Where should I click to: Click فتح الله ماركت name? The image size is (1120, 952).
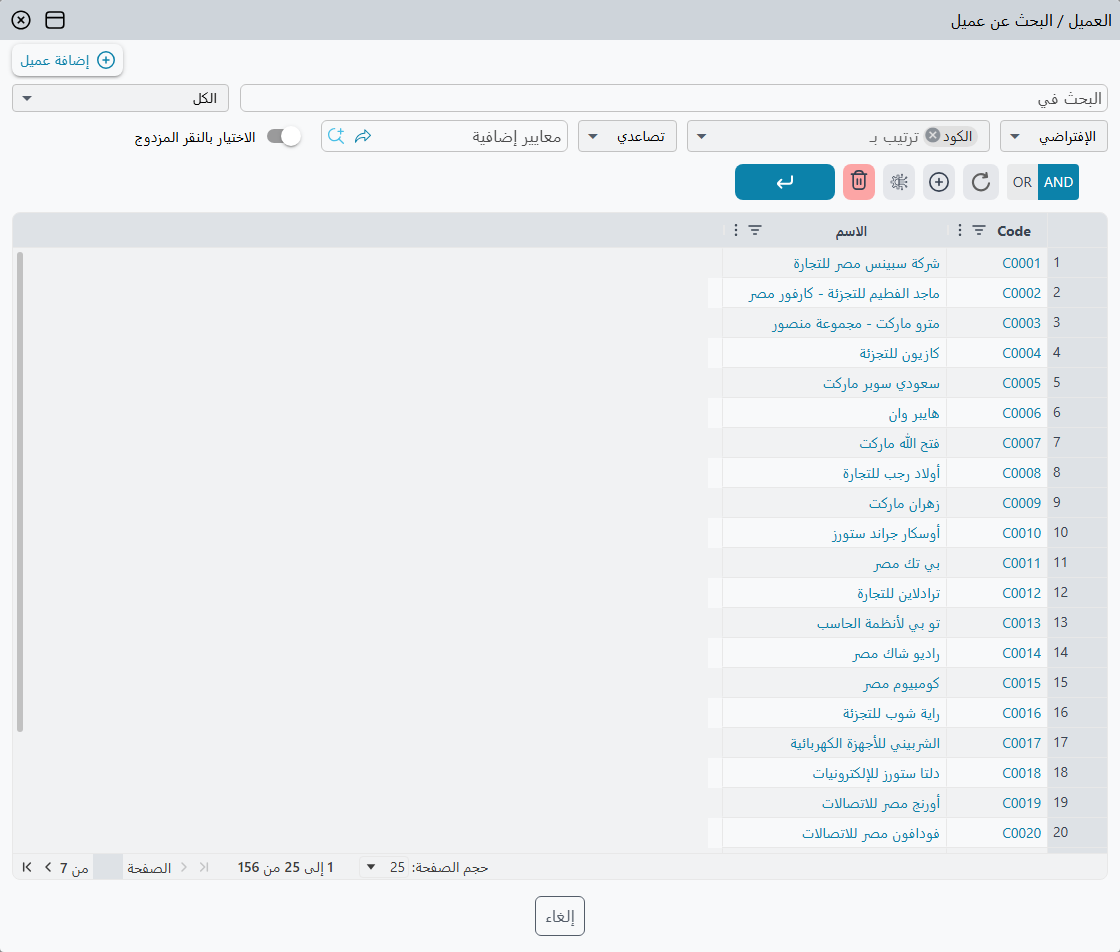(x=899, y=444)
